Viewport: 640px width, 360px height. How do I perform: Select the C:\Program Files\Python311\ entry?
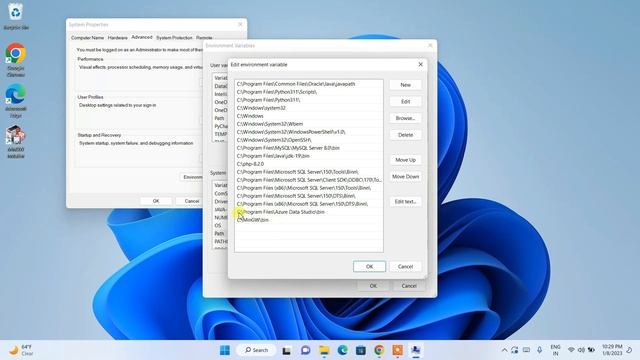tap(309, 100)
